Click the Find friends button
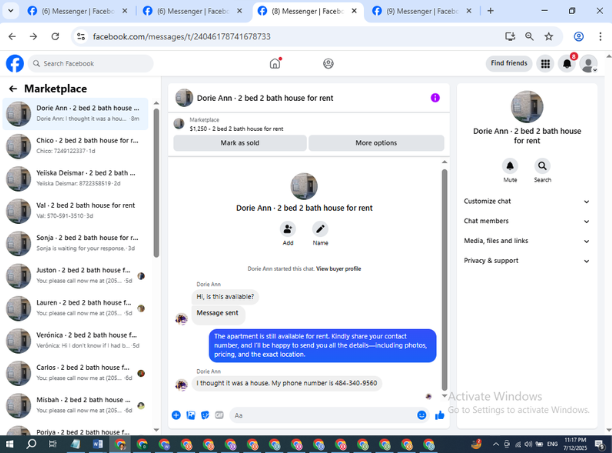Image resolution: width=612 pixels, height=453 pixels. 509,63
